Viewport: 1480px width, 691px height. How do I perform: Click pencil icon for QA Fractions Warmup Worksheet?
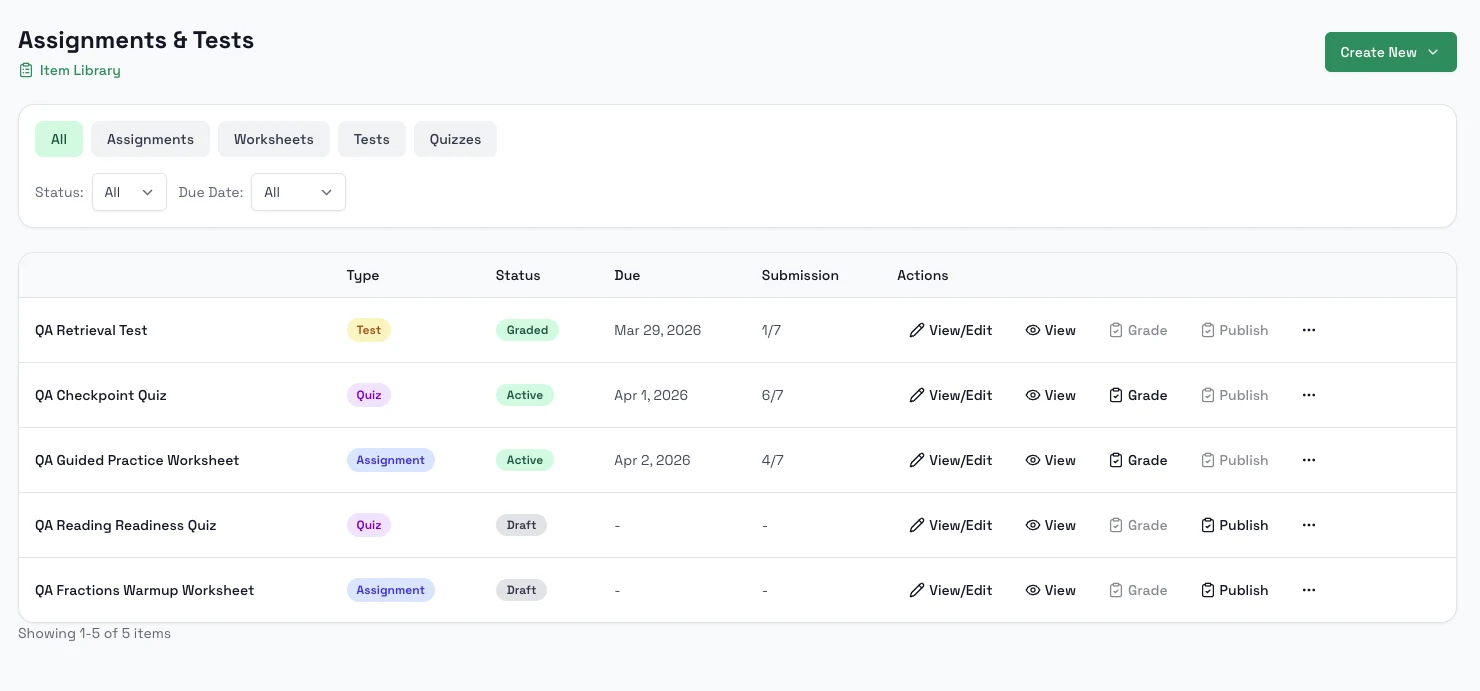click(916, 590)
